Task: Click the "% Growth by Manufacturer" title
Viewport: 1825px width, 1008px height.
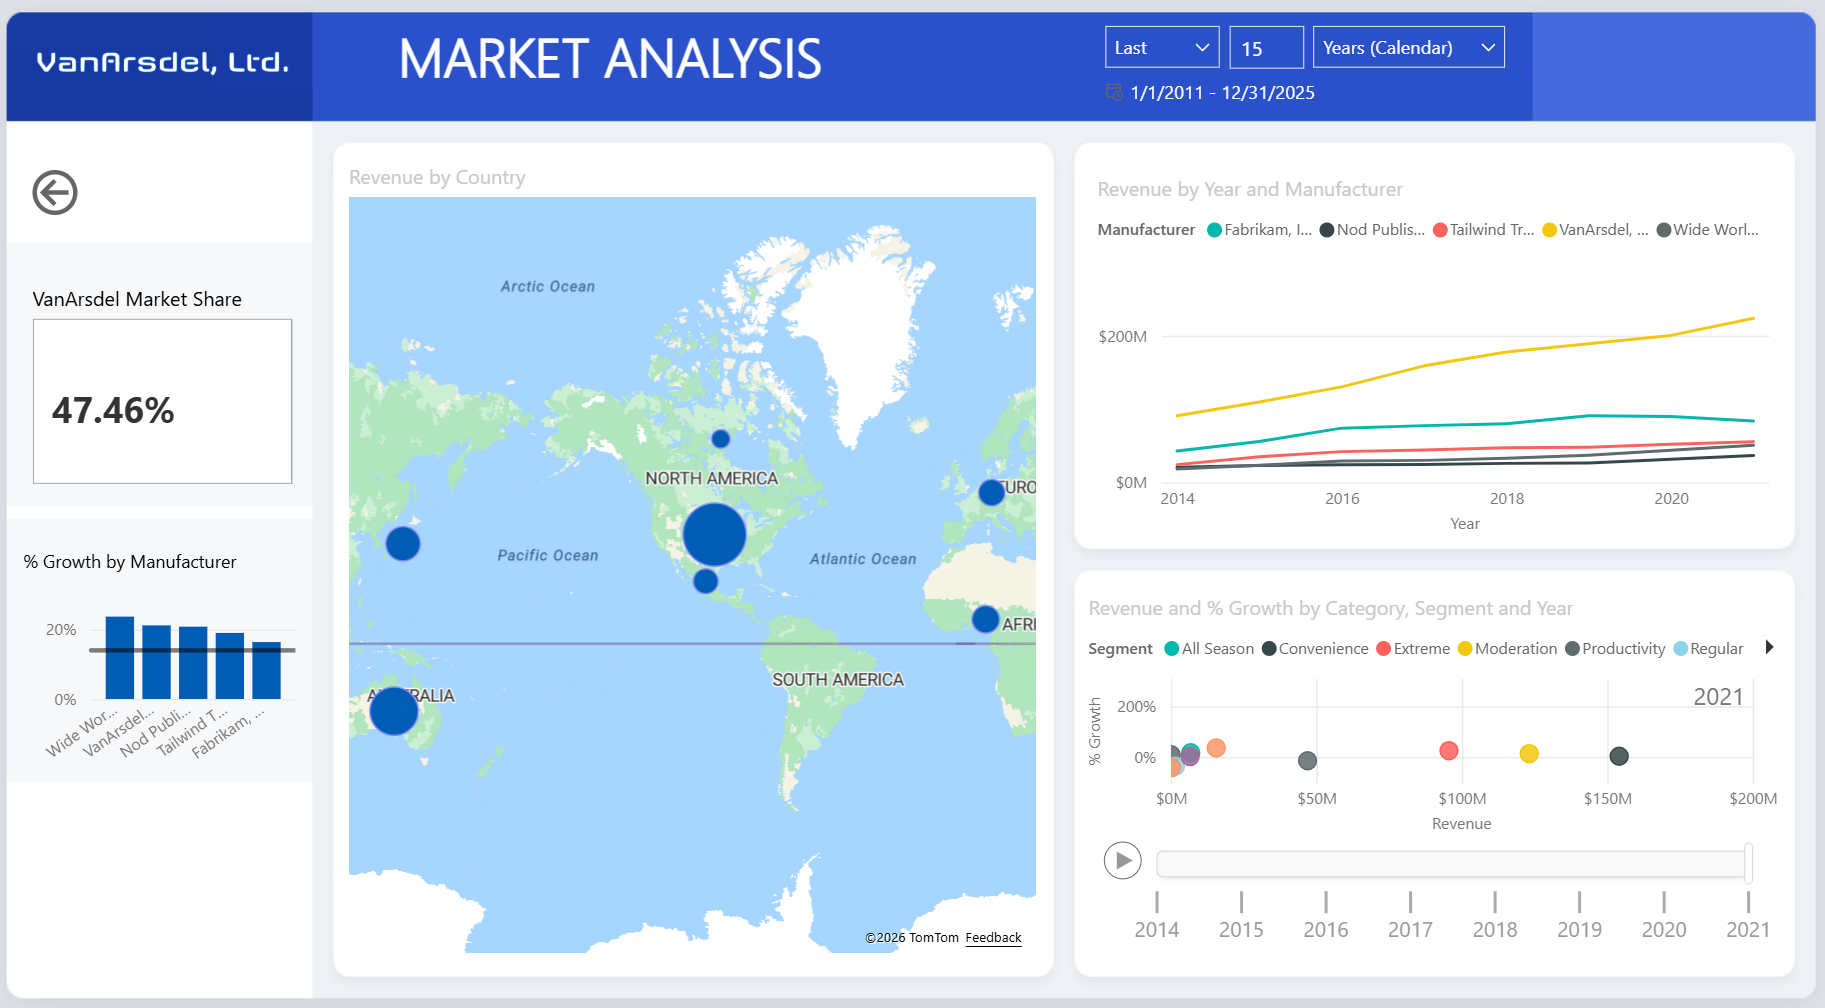Action: click(x=130, y=562)
